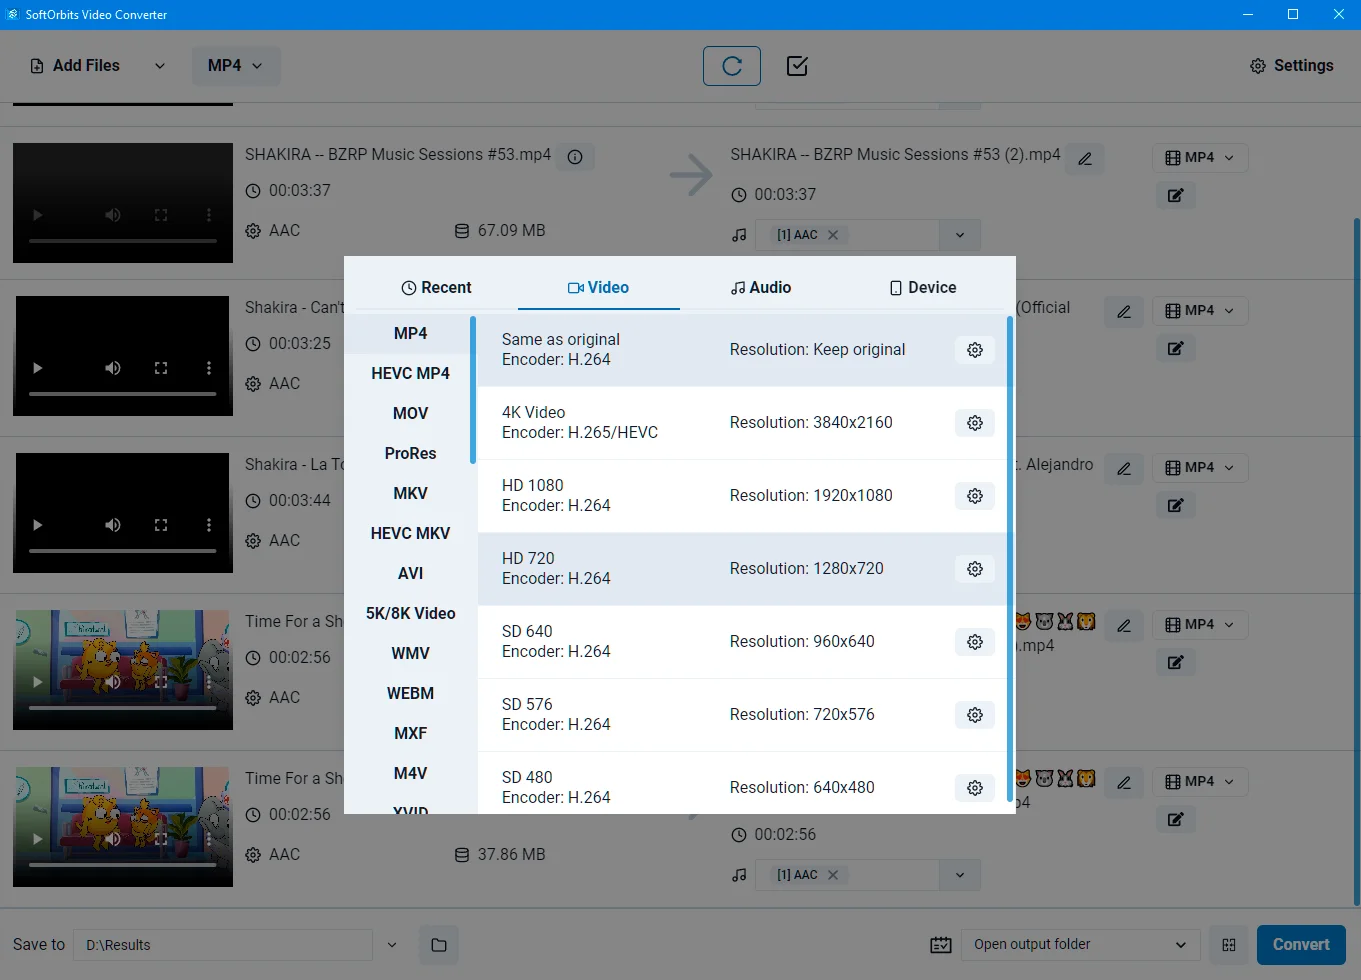Click the playback progress bar on Shakira thumbnail
This screenshot has width=1361, height=980.
[122, 243]
